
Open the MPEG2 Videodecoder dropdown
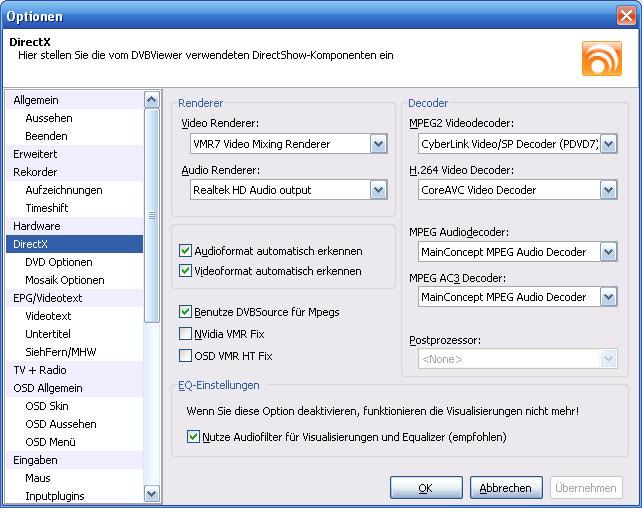[x=608, y=145]
